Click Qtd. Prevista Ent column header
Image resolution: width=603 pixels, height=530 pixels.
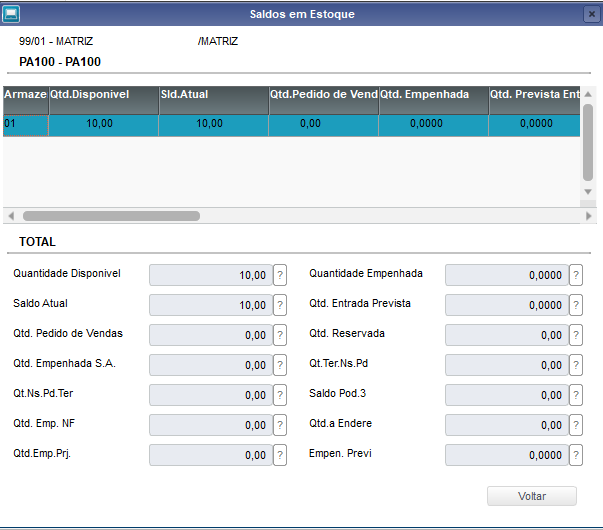point(535,100)
